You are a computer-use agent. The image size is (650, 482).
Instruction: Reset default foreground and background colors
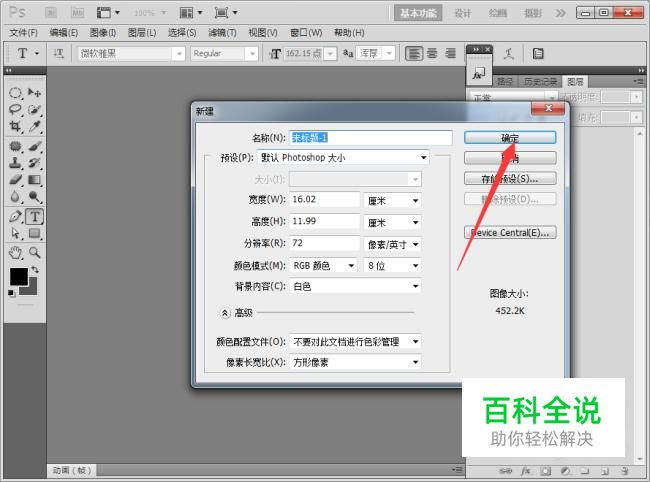12,293
